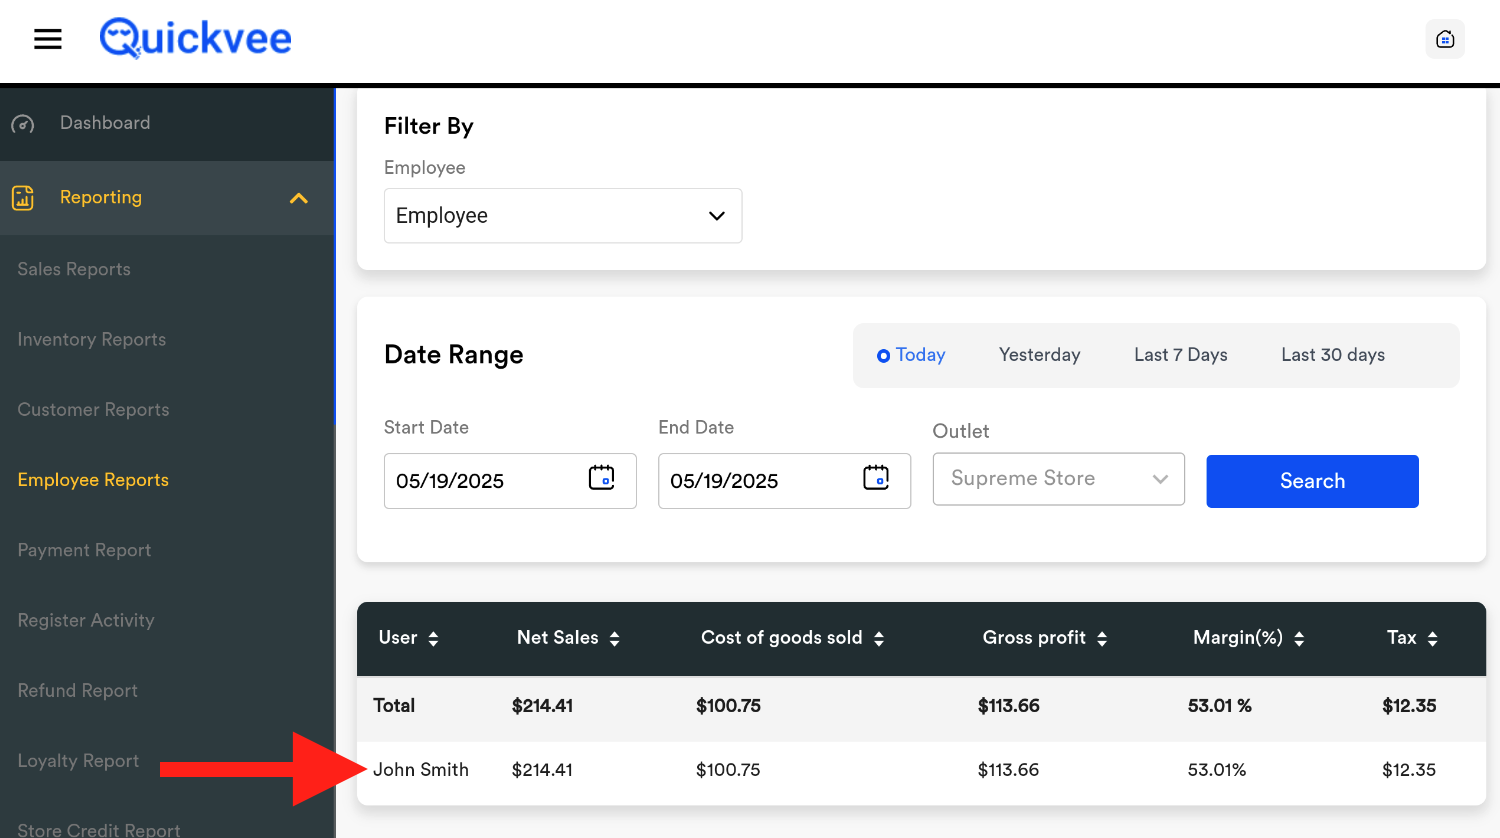Click the store icon in top right
Viewport: 1500px width, 838px height.
(1444, 39)
